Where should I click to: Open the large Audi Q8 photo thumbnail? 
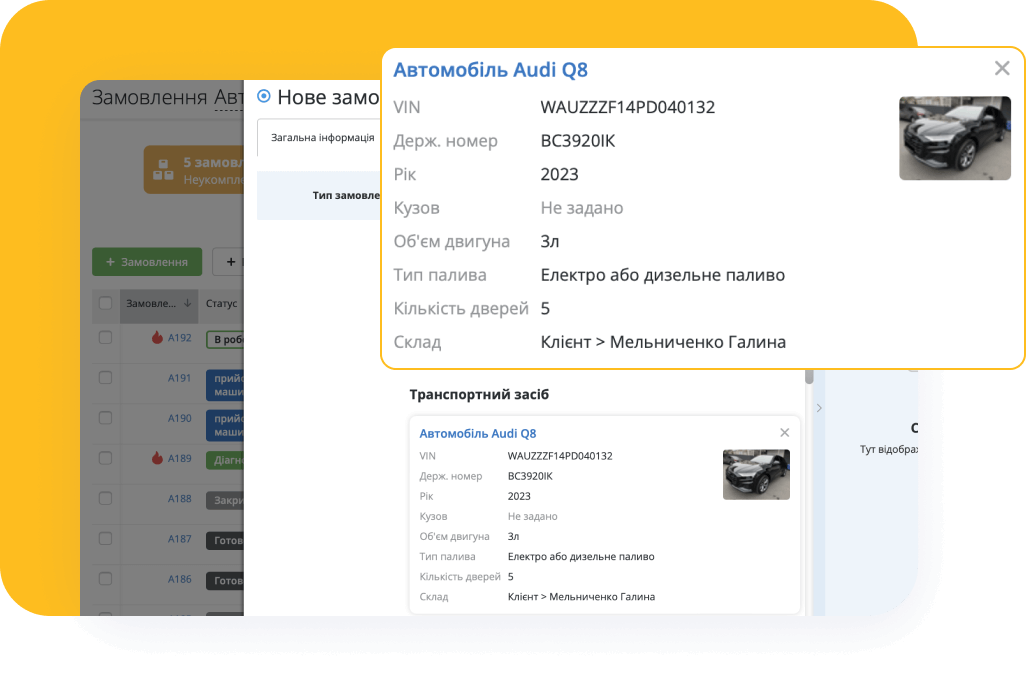[955, 138]
